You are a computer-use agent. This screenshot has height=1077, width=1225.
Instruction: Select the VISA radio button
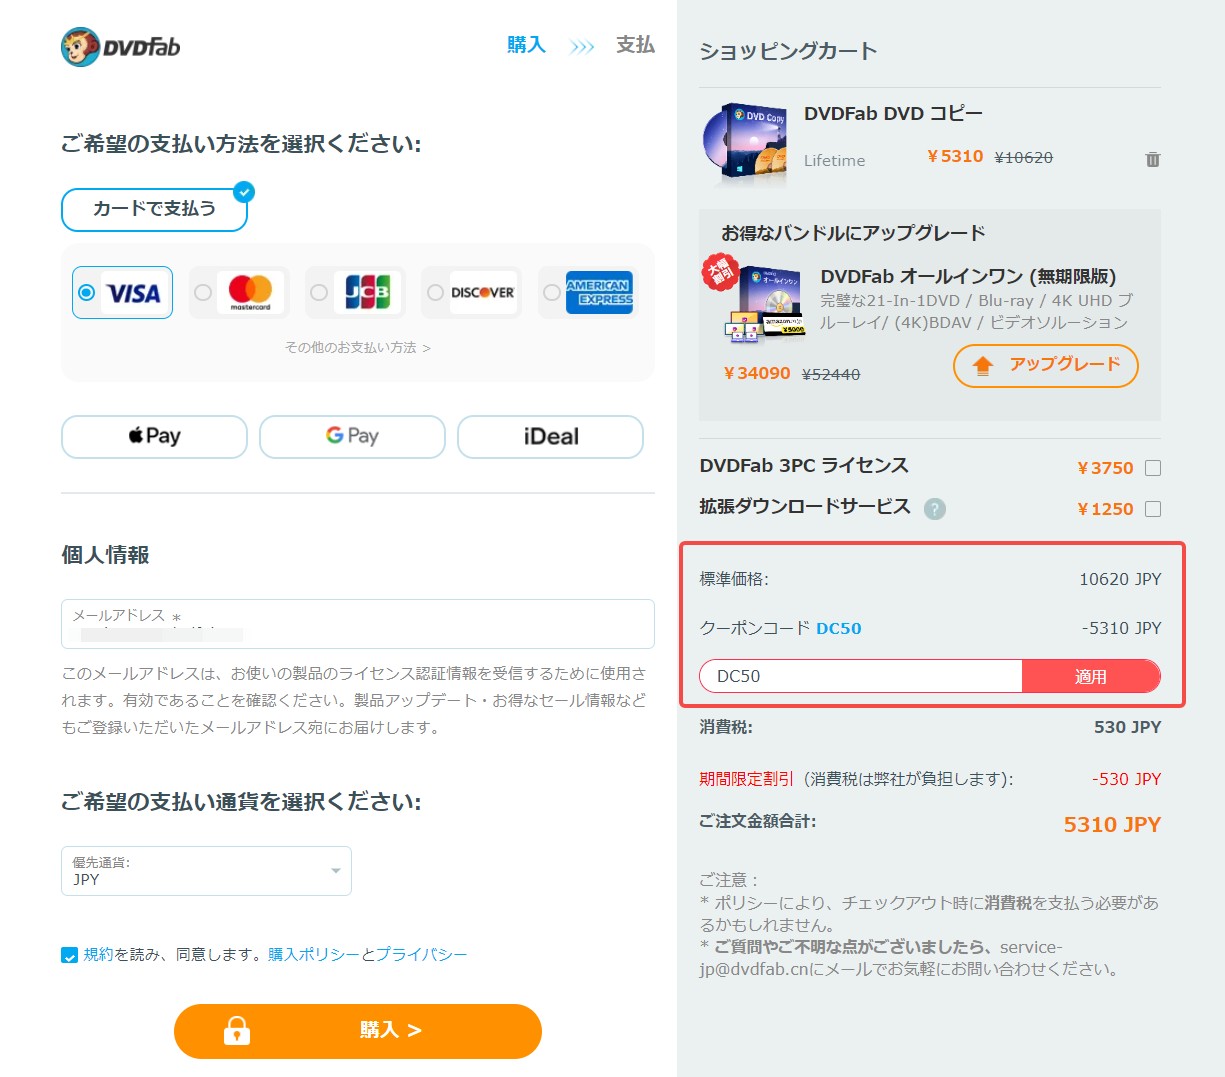point(87,293)
